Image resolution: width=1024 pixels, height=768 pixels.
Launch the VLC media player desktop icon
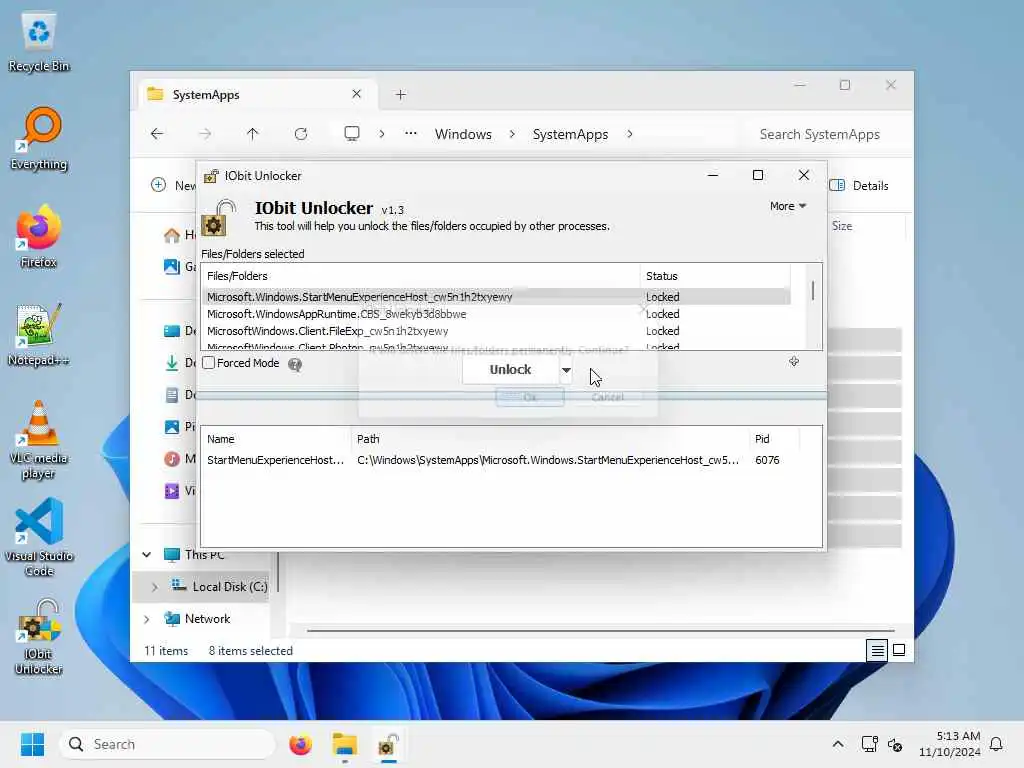[39, 440]
